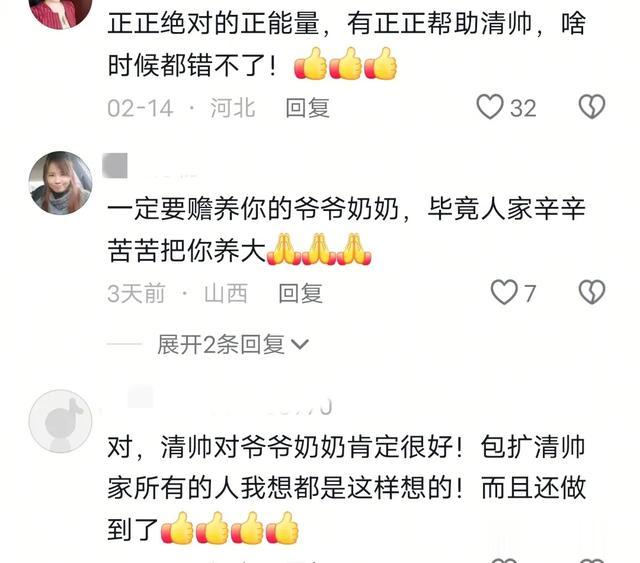This screenshot has height=563, width=640.
Task: Open profile of woman avatar in gray scarf
Action: (60, 183)
